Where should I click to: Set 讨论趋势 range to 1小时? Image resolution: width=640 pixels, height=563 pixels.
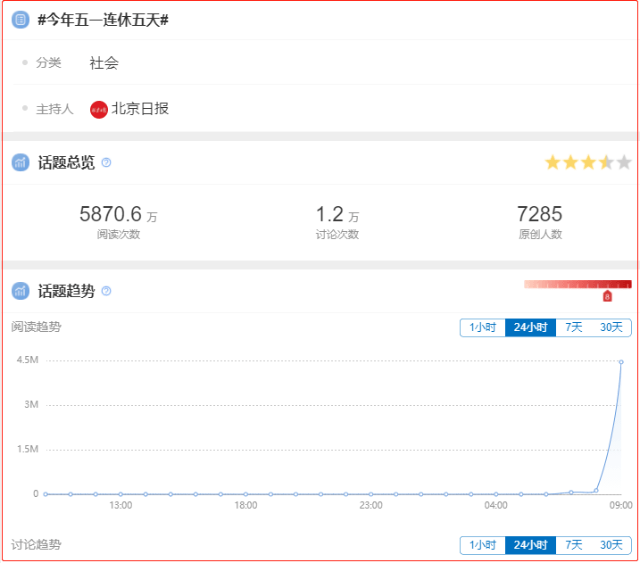tap(482, 545)
